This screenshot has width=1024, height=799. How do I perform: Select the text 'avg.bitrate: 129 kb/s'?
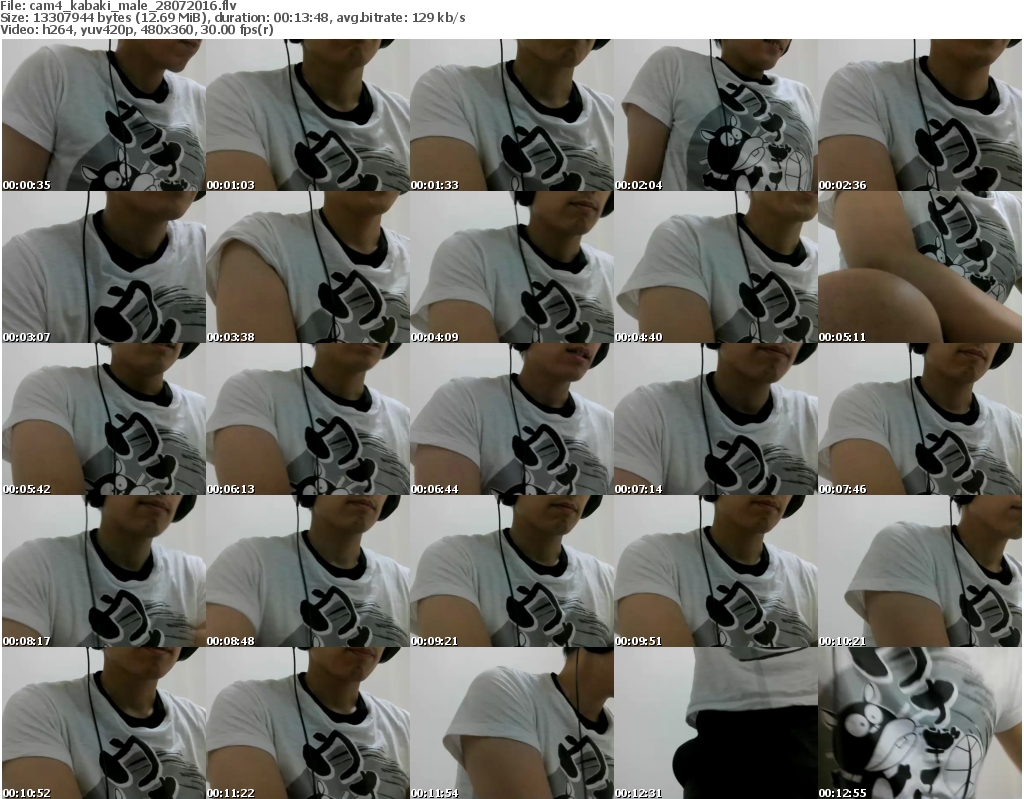coord(402,18)
